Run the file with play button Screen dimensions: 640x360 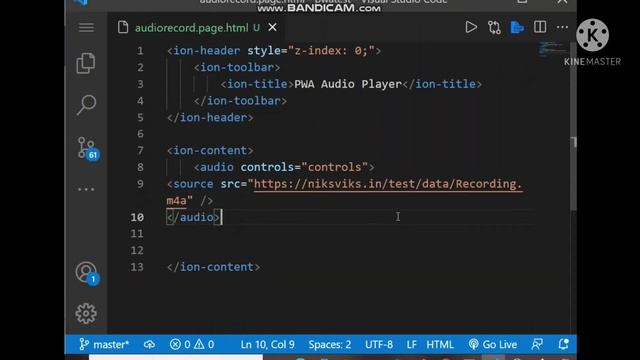coord(471,27)
